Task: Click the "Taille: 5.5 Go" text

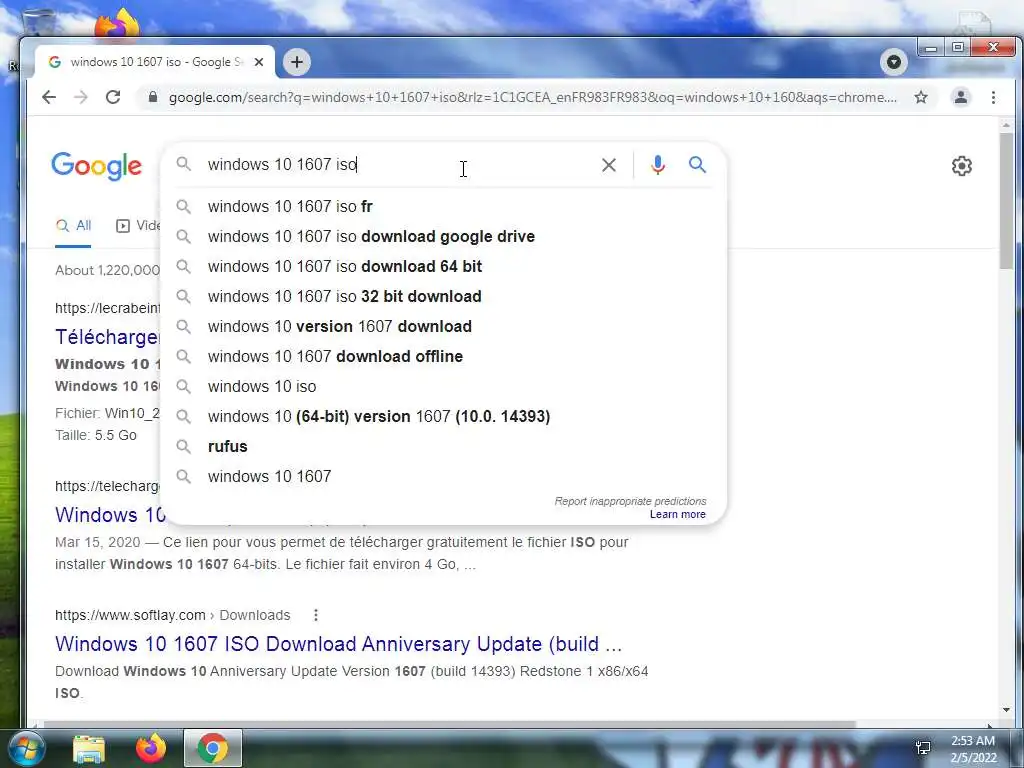Action: 96,436
